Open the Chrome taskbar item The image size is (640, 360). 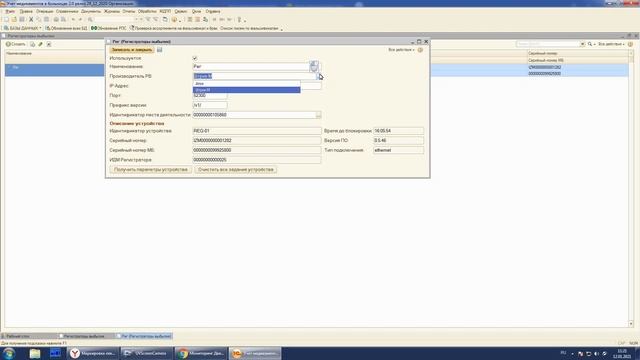201,353
